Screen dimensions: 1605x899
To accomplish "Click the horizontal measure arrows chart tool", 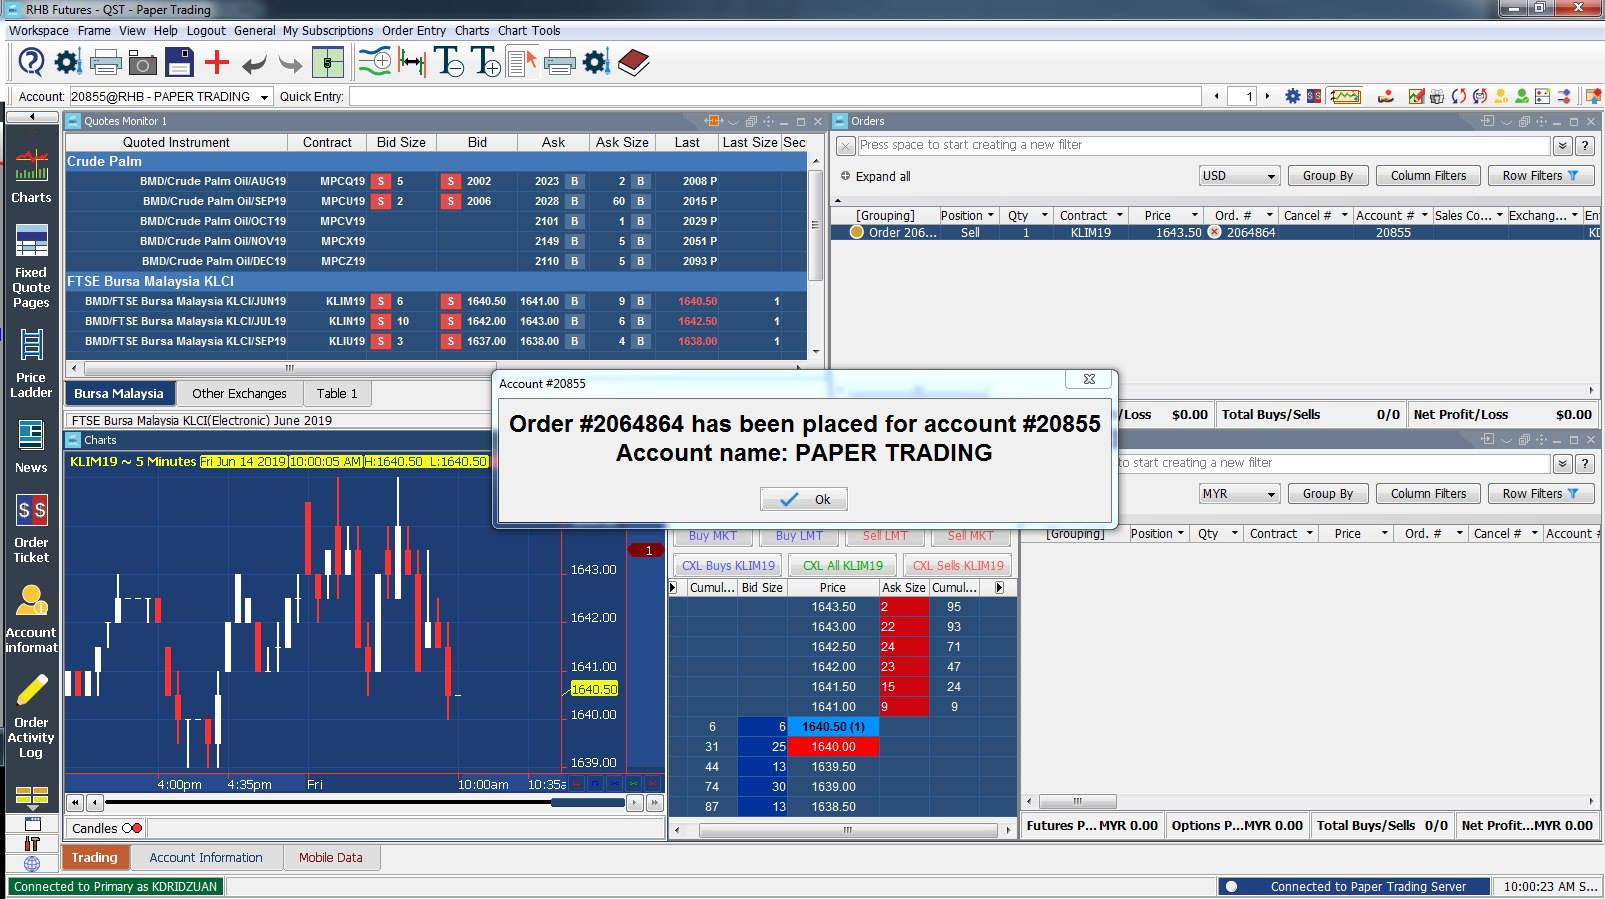I will [x=411, y=63].
